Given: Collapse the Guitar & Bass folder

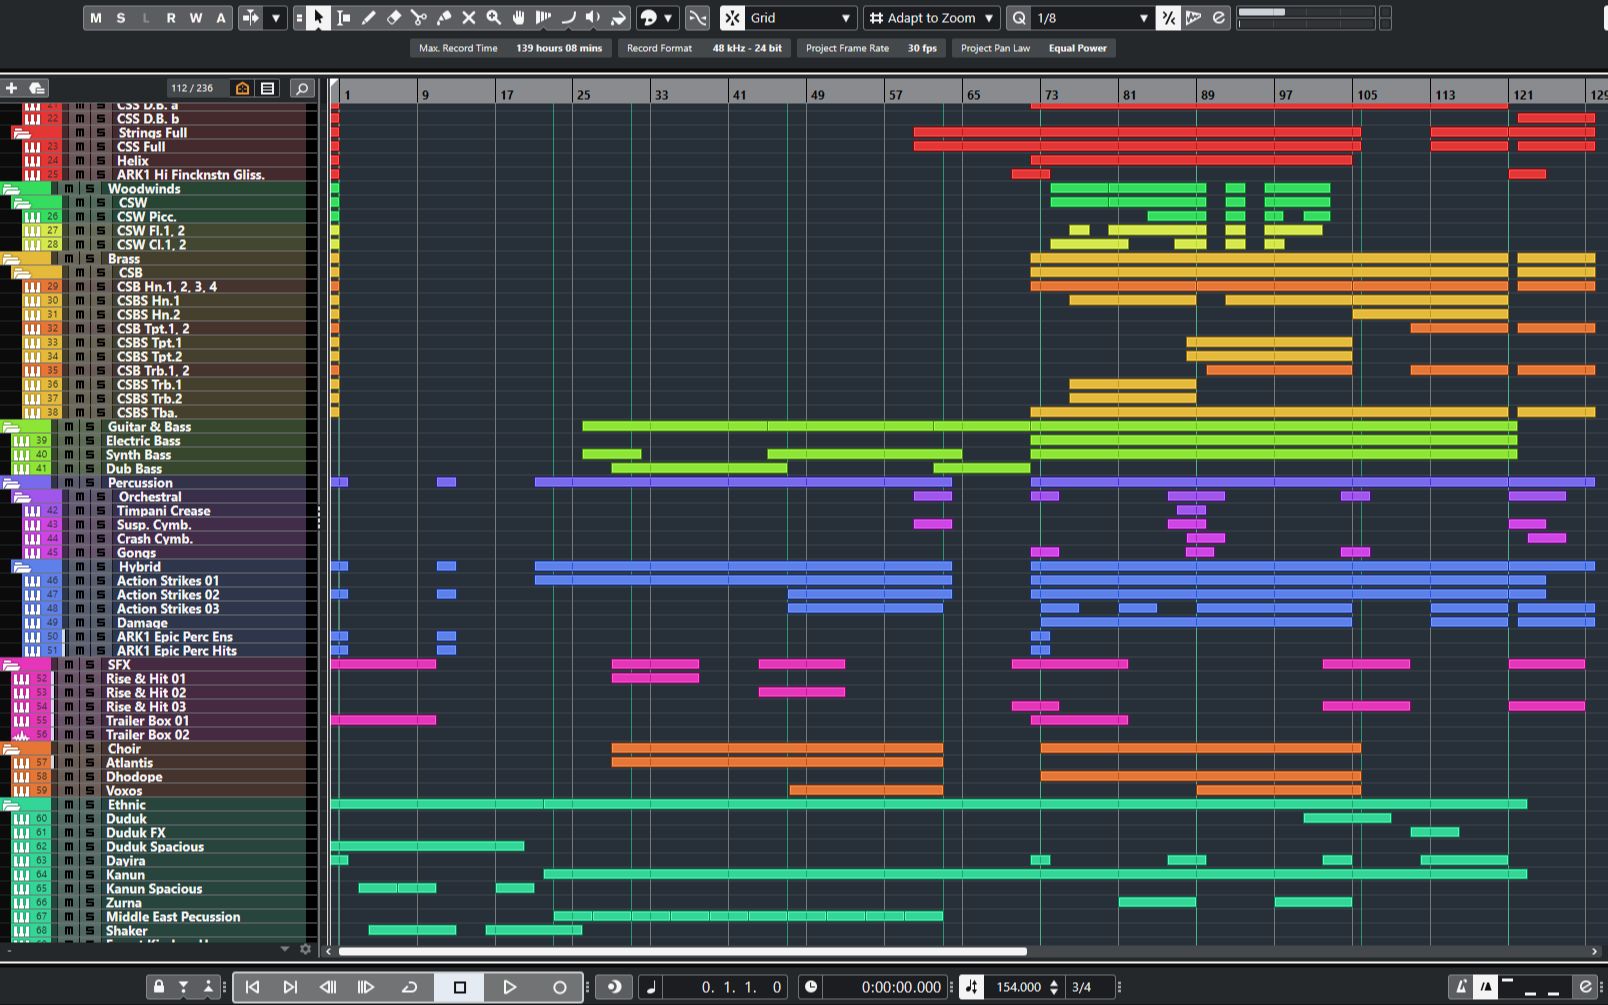Looking at the screenshot, I should coord(11,427).
